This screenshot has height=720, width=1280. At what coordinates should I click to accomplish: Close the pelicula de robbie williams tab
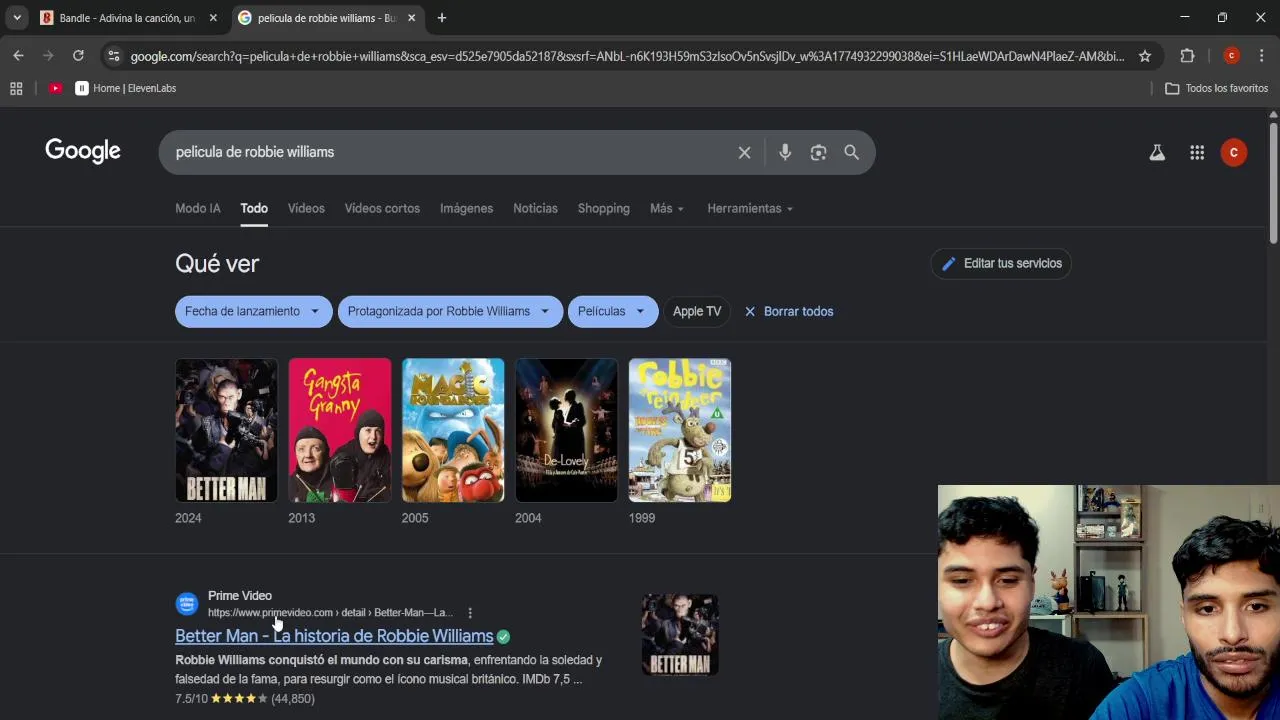point(411,18)
